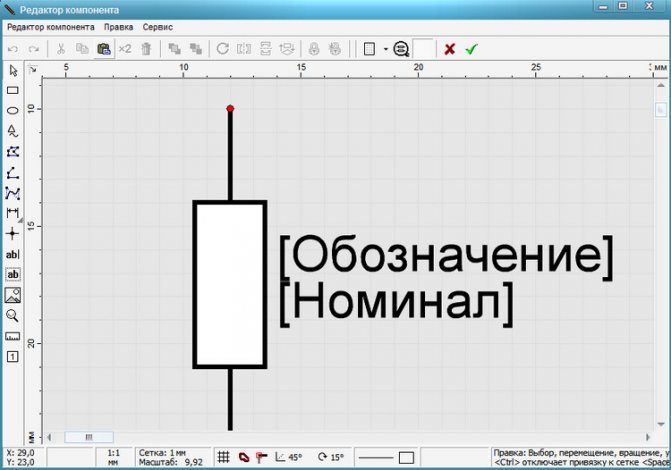Screen dimensions: 671x470
Task: Toggle the 15 degree rotation step
Action: point(330,457)
